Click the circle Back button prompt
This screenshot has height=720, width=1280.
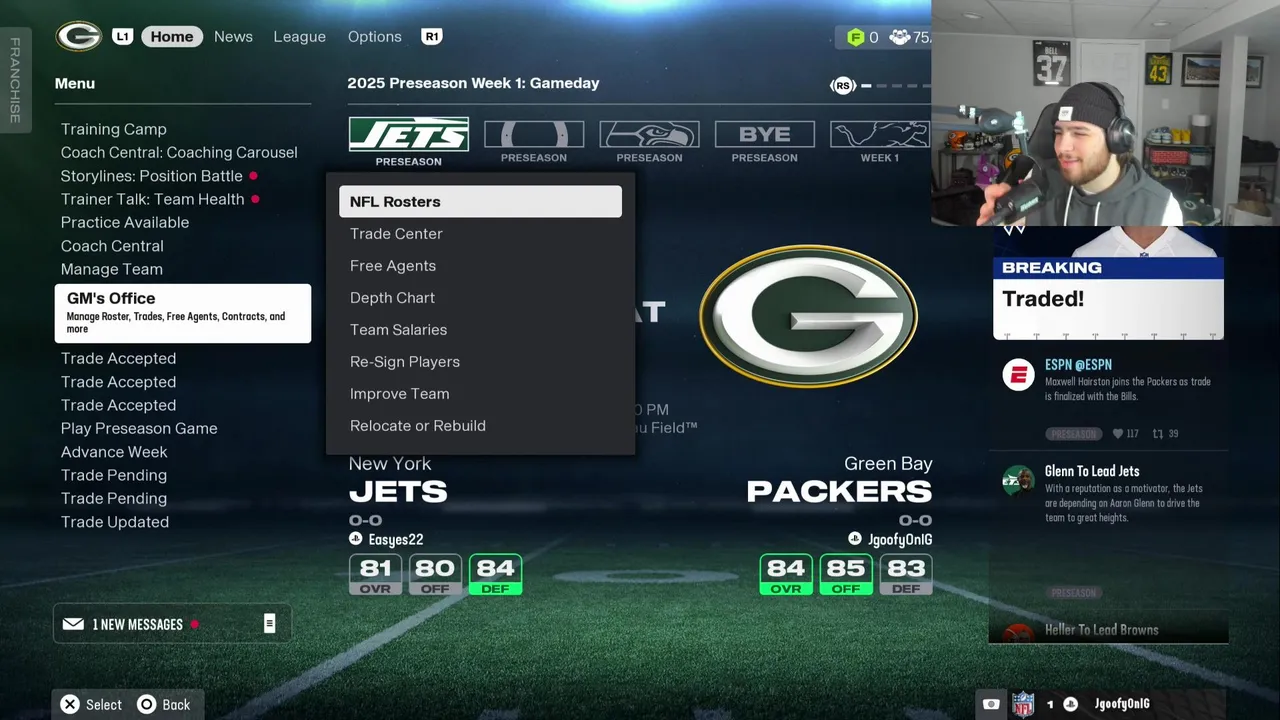pyautogui.click(x=164, y=704)
